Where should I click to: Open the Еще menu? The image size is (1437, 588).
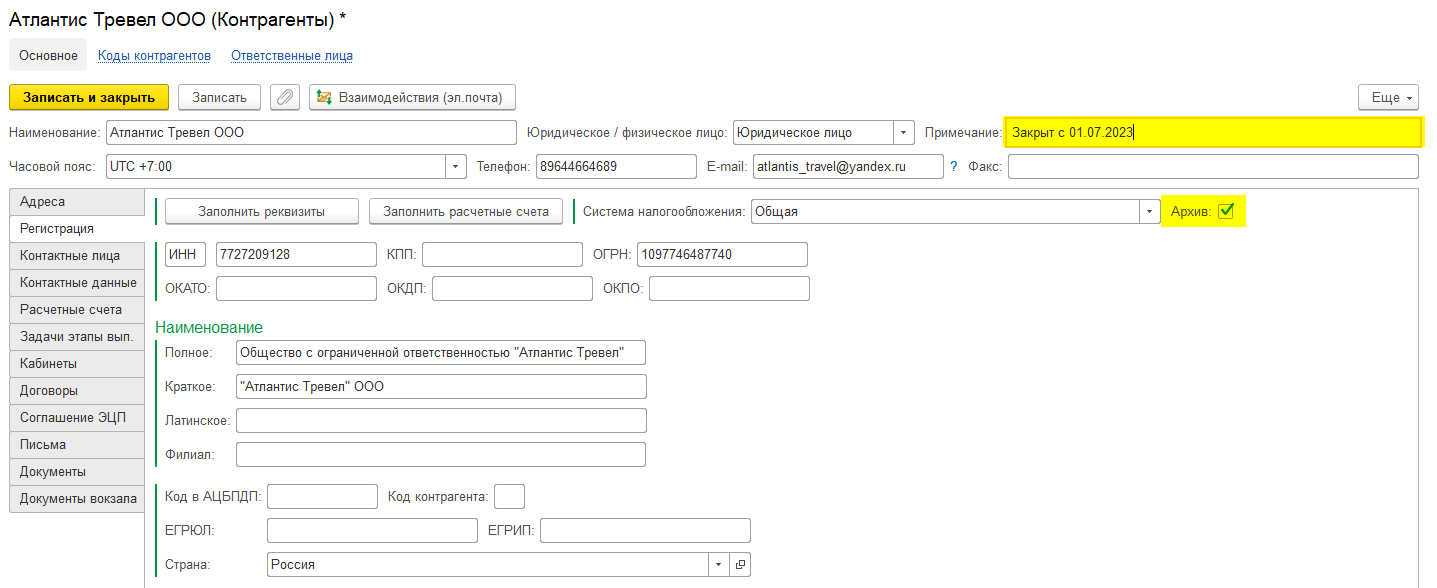point(1387,97)
